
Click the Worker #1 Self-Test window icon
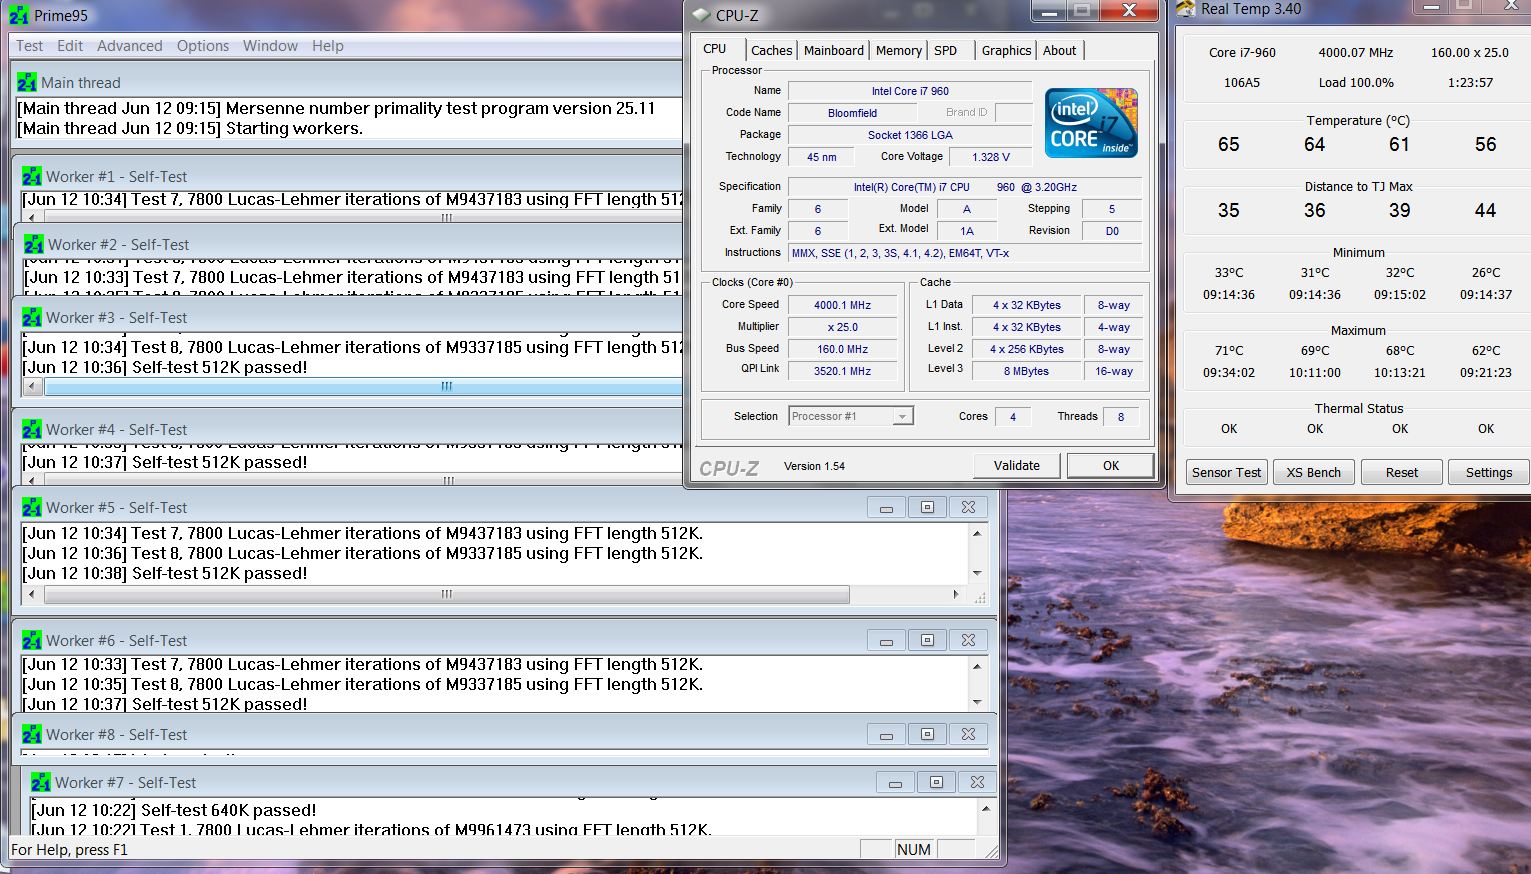coord(32,176)
